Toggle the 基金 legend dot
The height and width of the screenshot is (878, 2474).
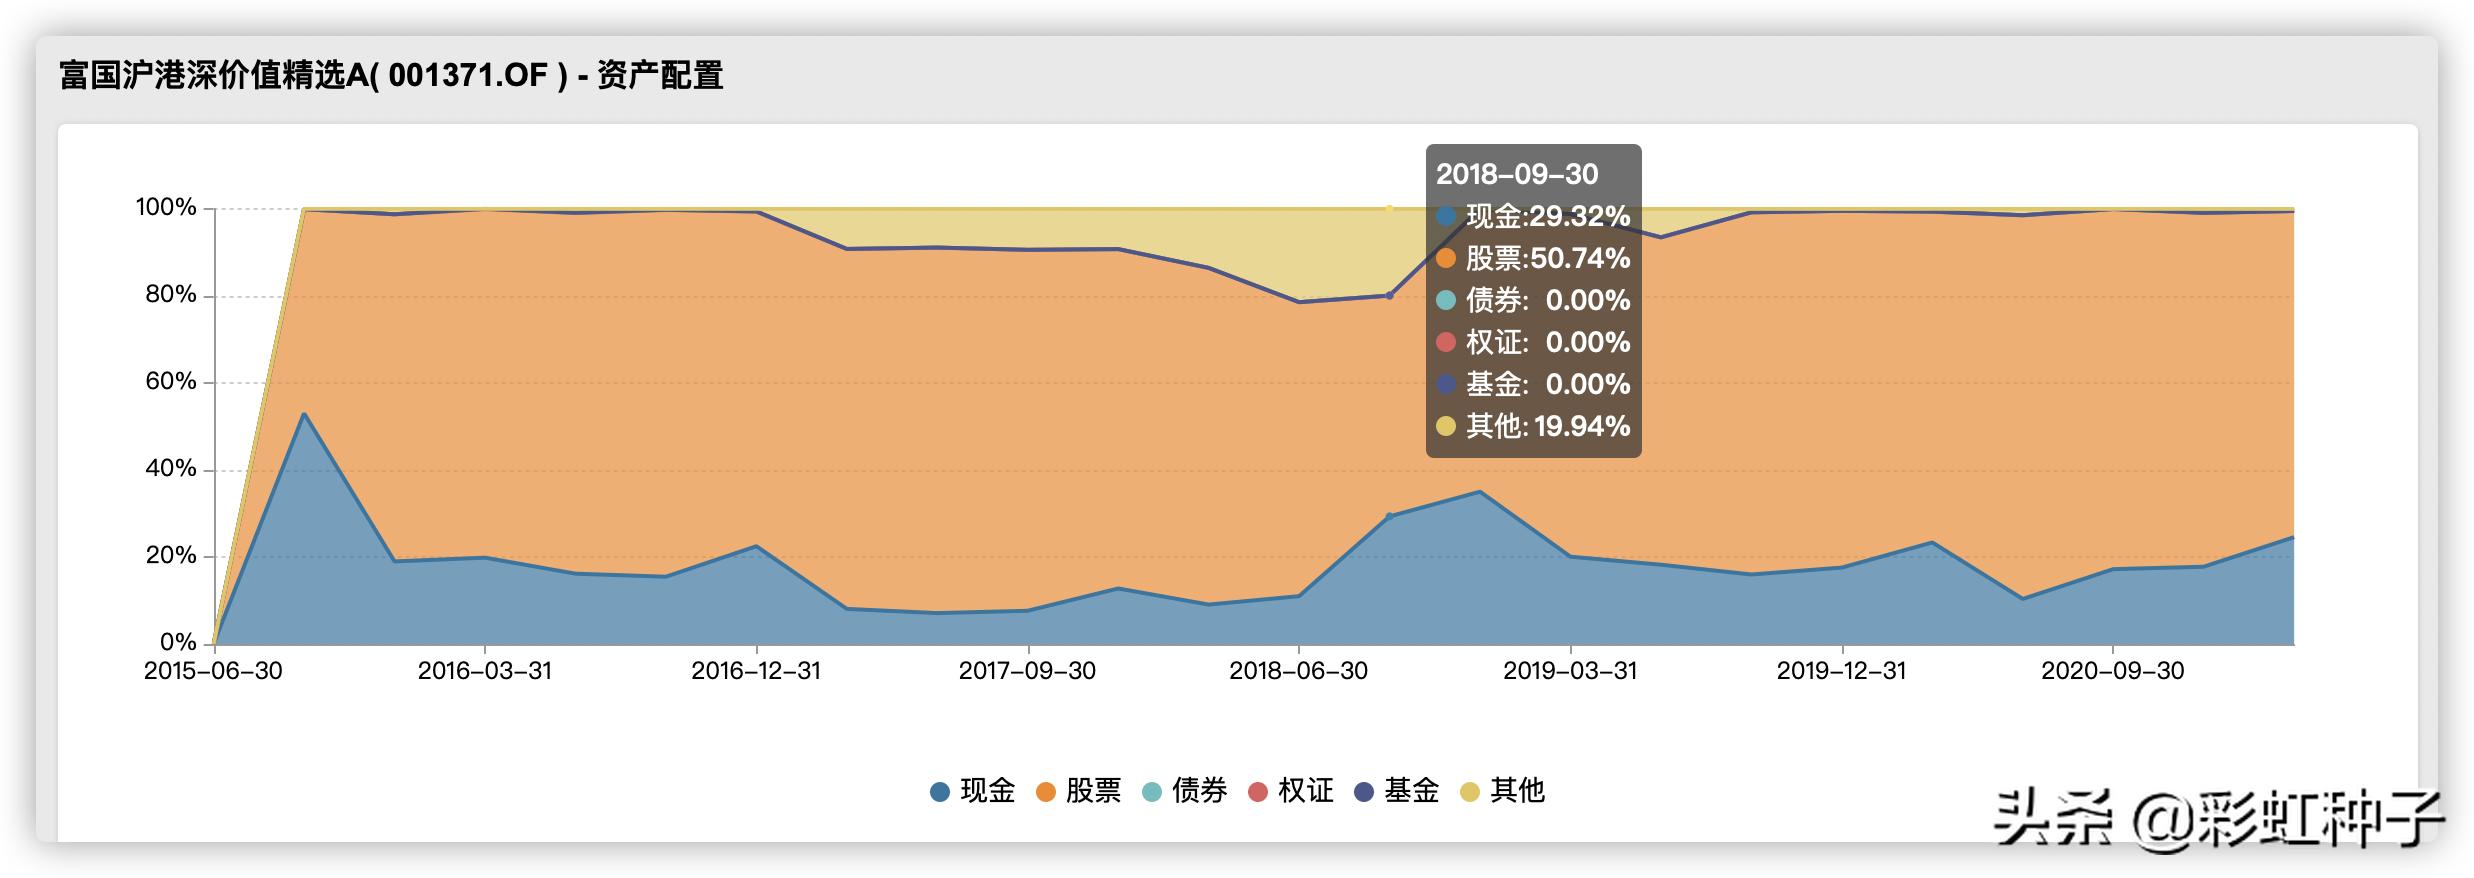(x=1364, y=793)
